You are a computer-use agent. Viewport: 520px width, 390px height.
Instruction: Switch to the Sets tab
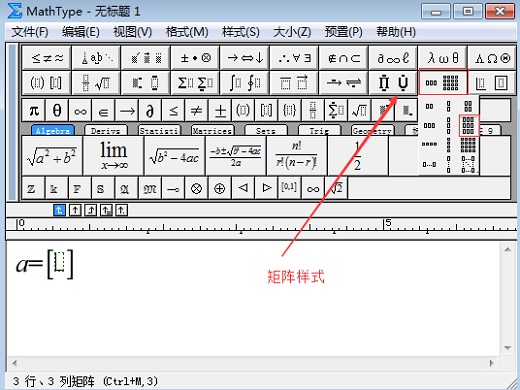coord(266,130)
